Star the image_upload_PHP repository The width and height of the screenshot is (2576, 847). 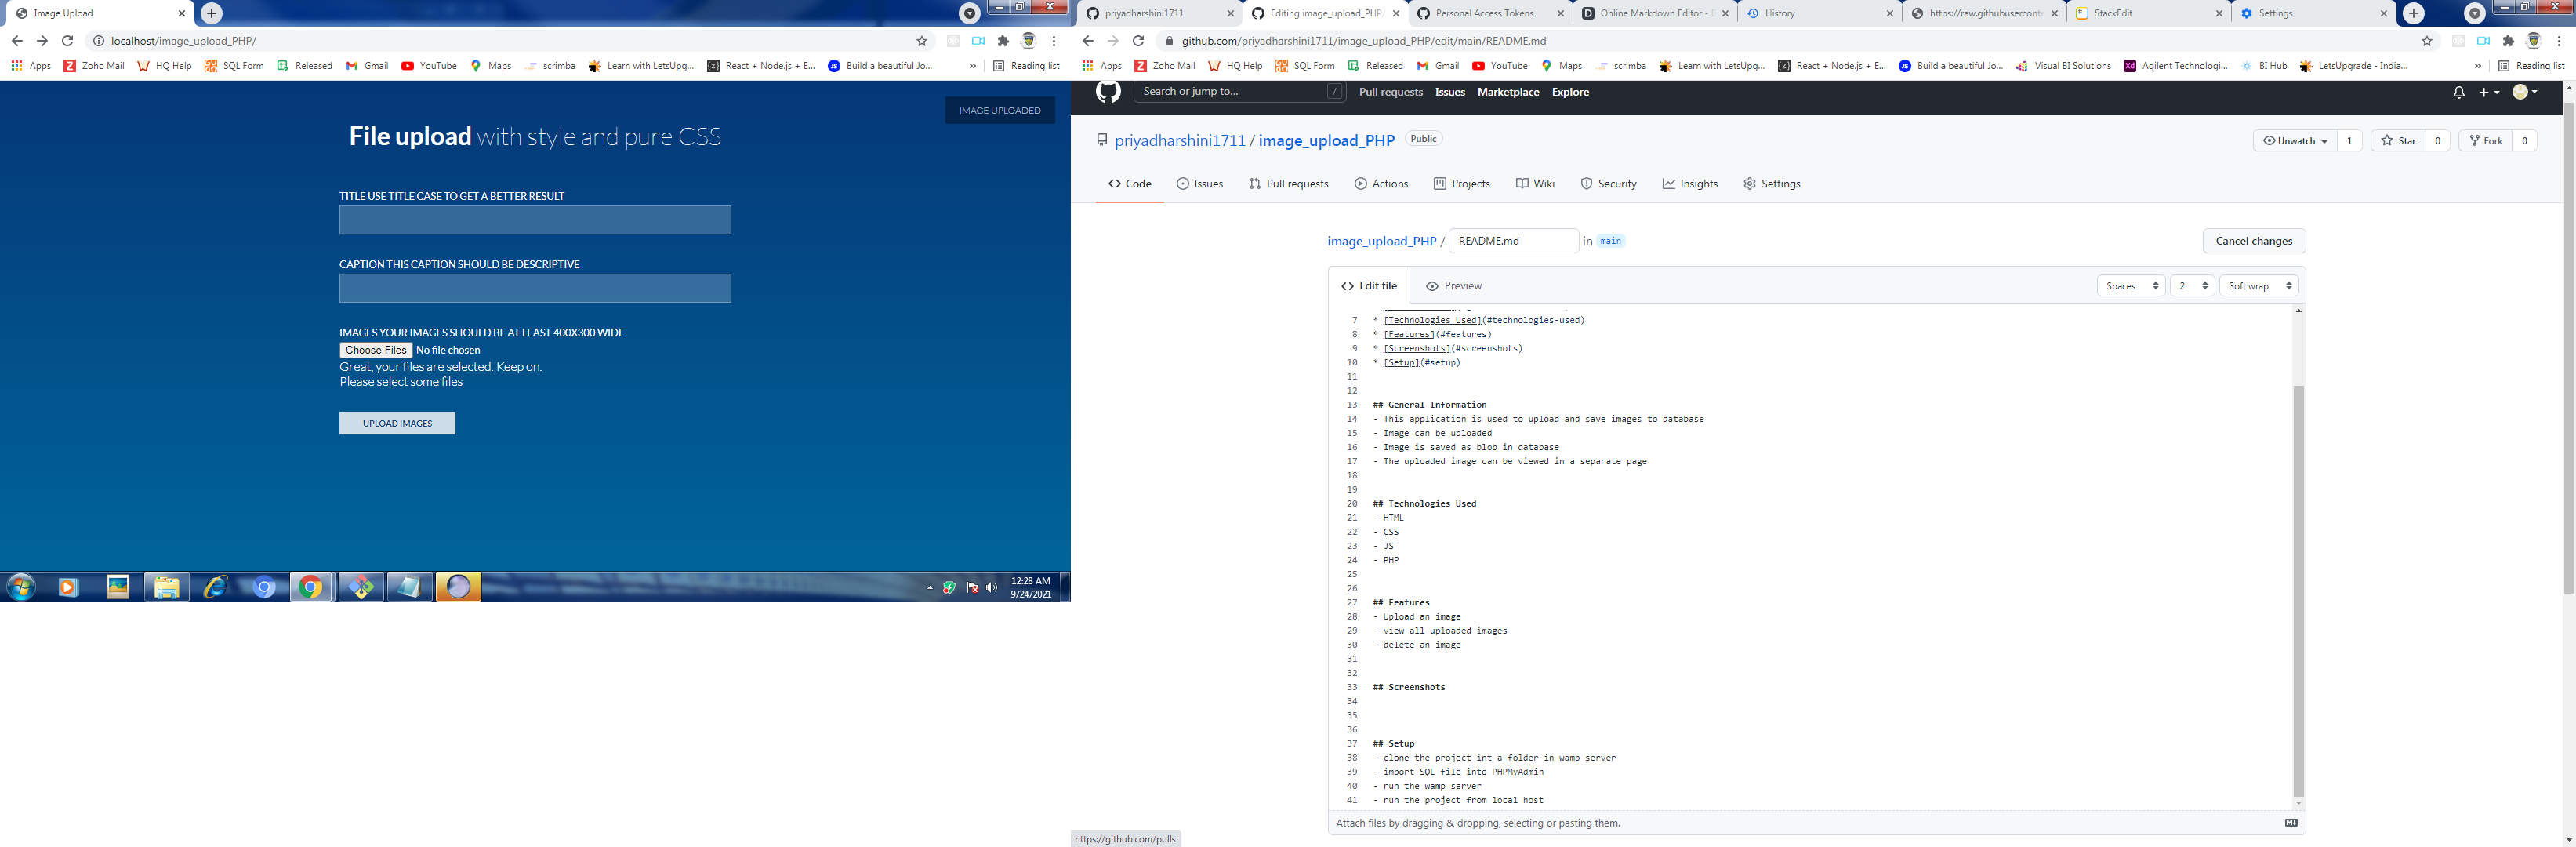point(2397,141)
